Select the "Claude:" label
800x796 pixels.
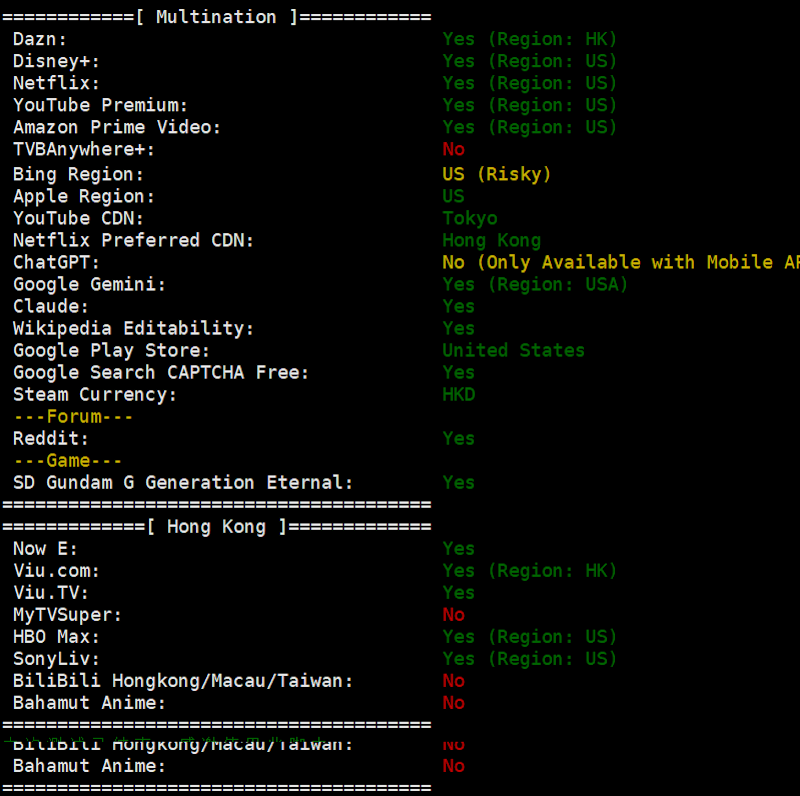click(x=51, y=306)
